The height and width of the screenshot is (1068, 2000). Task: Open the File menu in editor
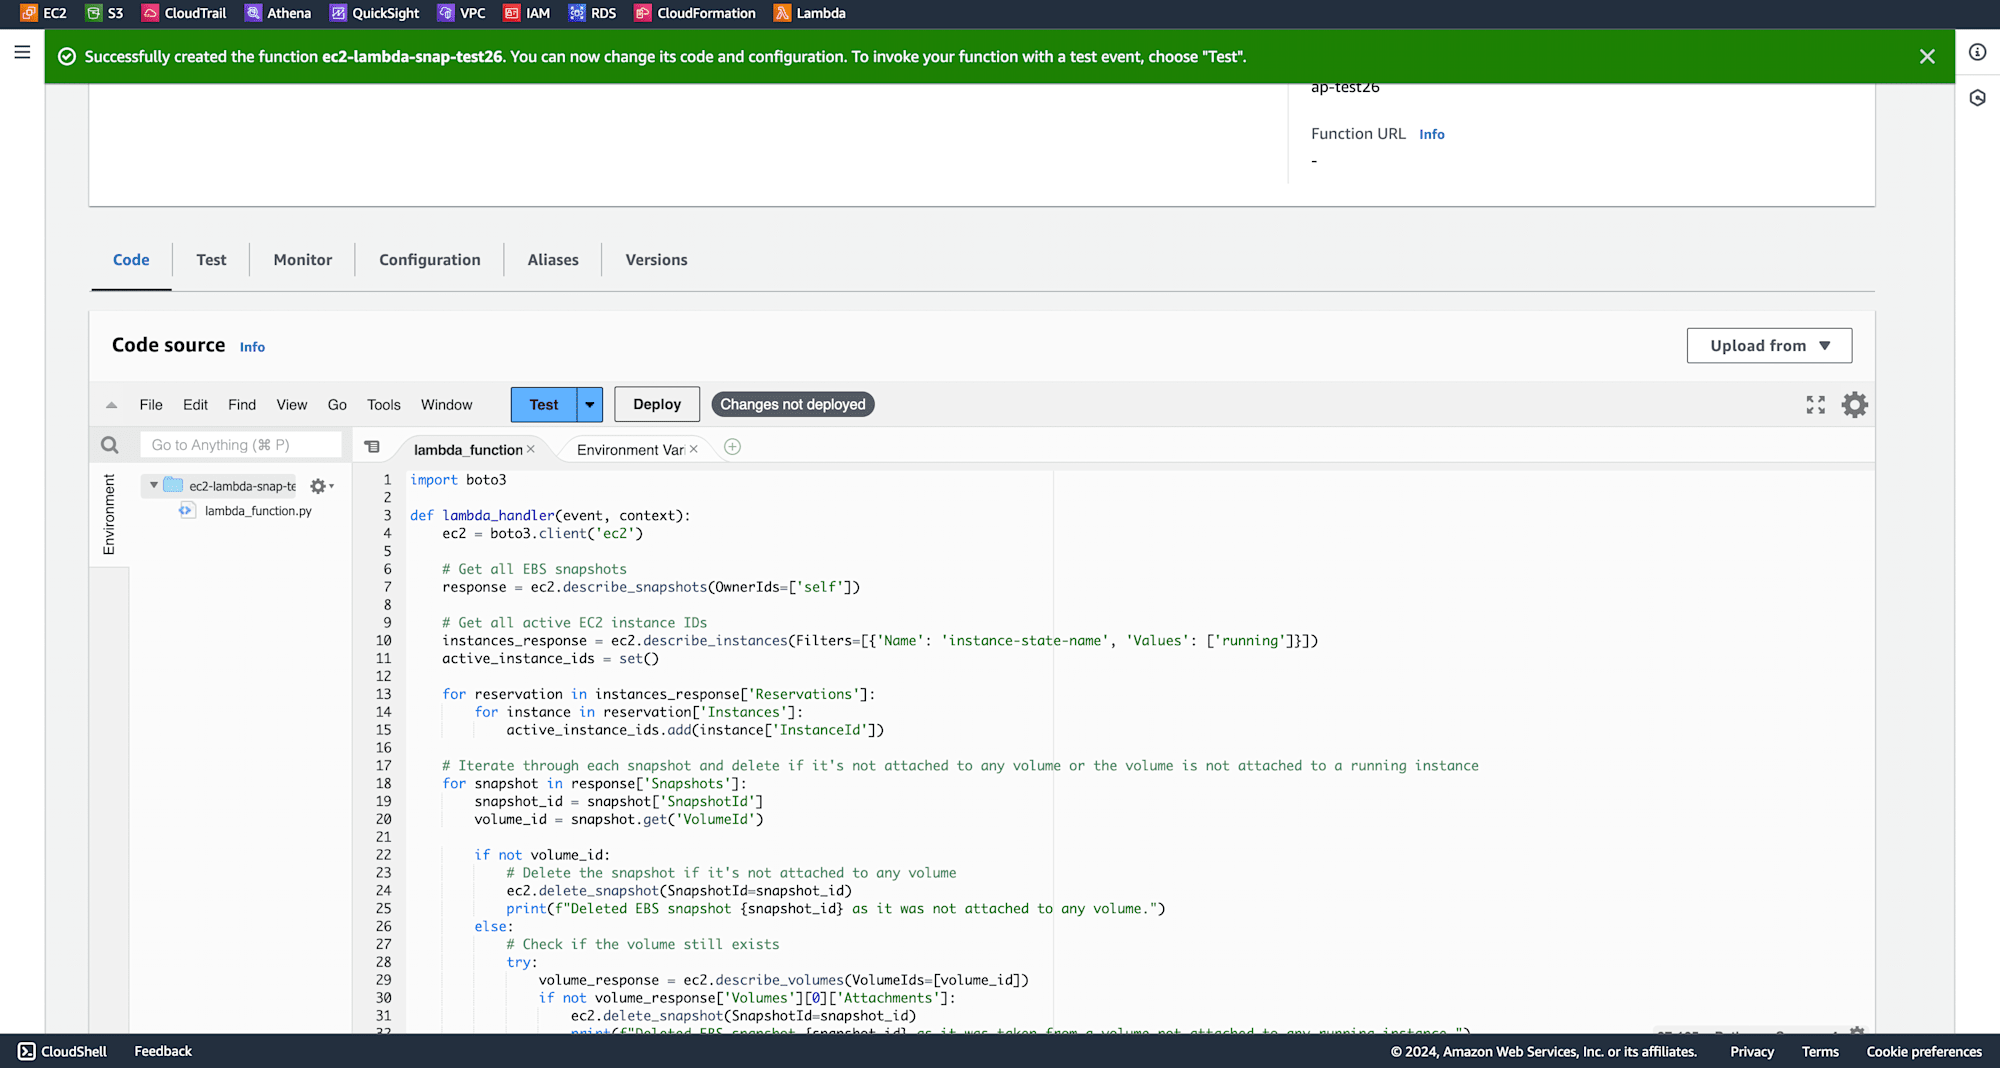[151, 405]
